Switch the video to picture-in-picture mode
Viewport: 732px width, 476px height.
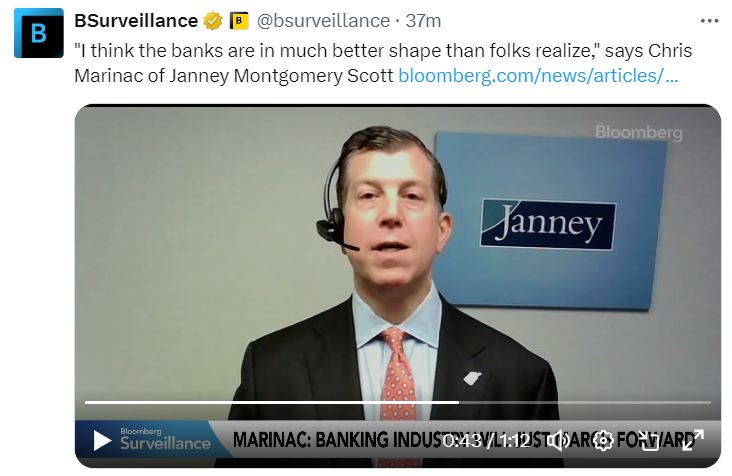[648, 440]
